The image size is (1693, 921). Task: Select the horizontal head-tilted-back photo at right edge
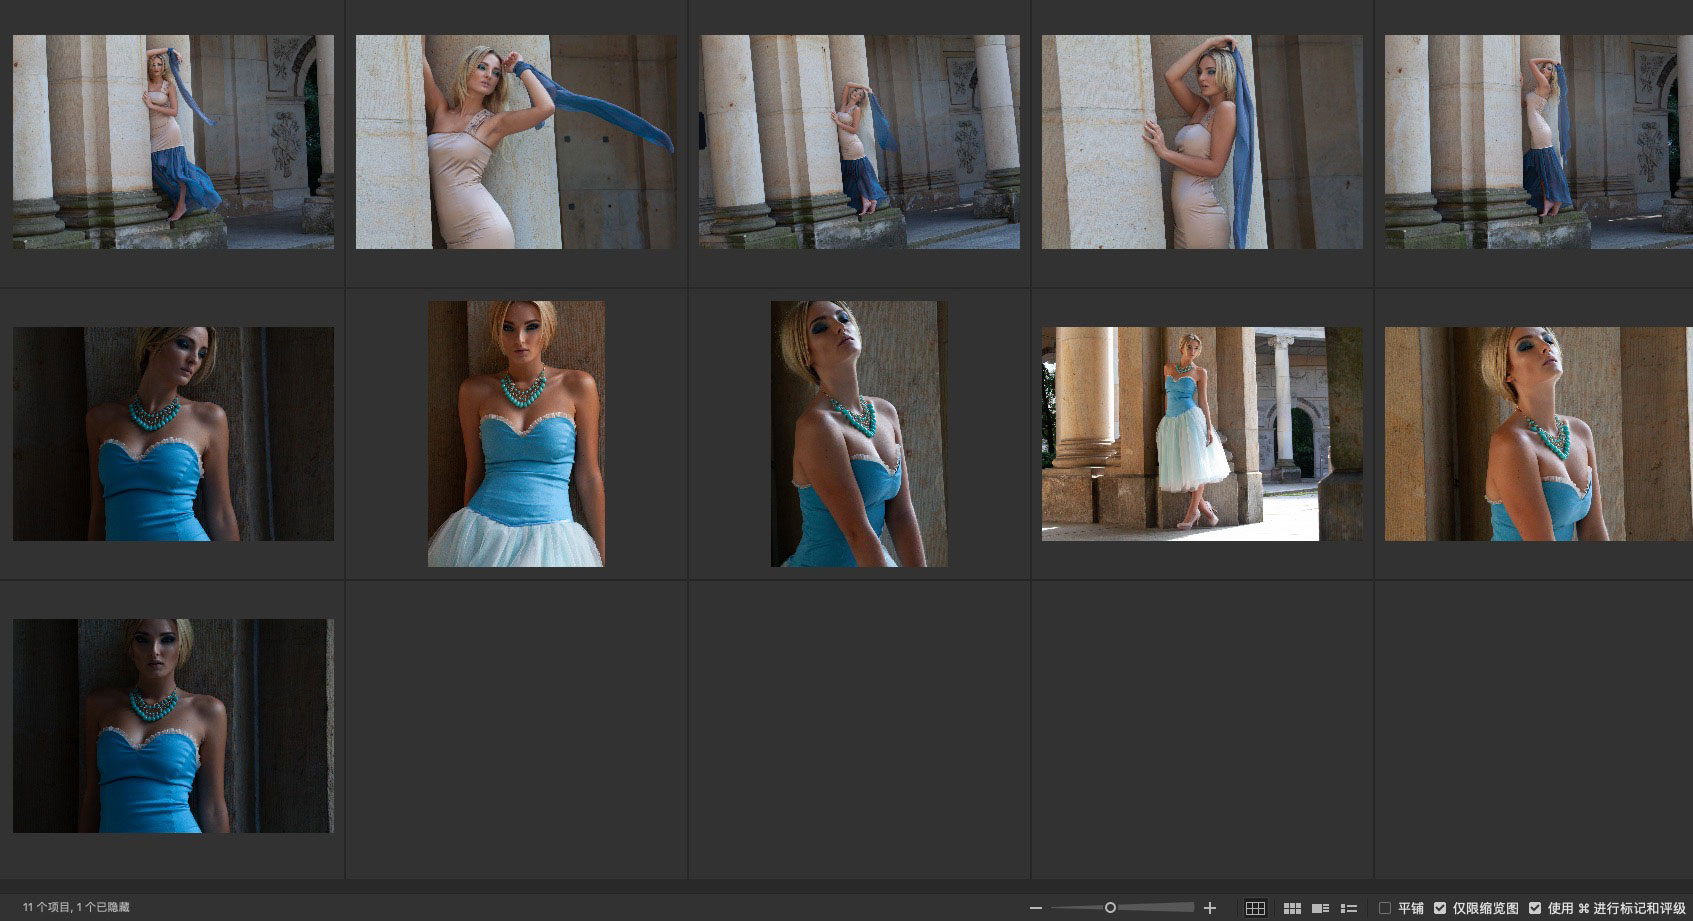pos(1538,434)
